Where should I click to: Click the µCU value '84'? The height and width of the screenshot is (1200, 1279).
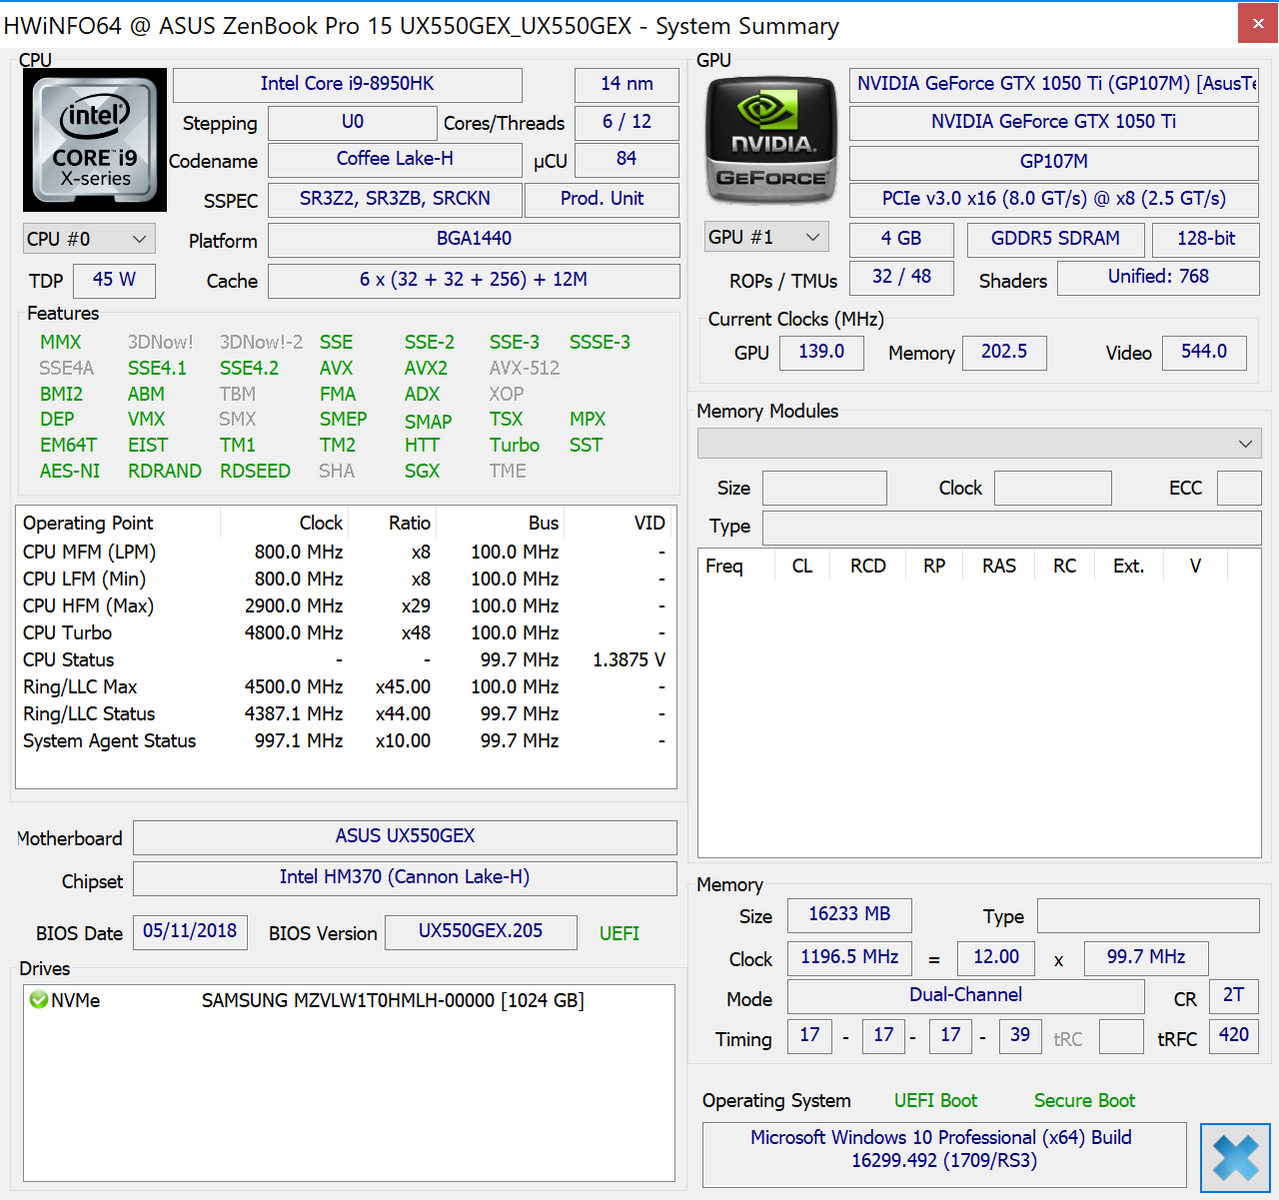click(x=627, y=159)
